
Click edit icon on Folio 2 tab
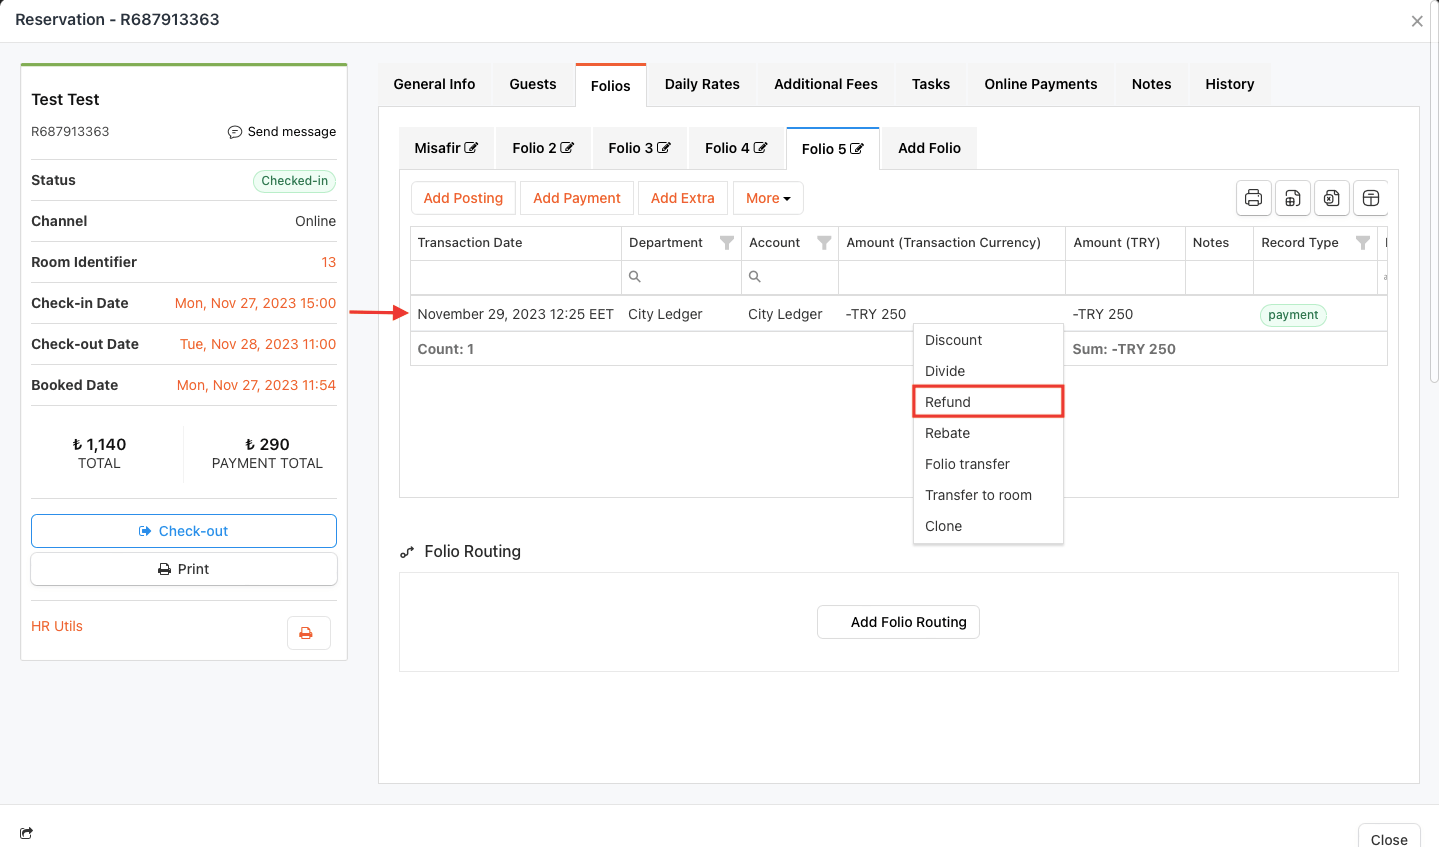point(567,148)
